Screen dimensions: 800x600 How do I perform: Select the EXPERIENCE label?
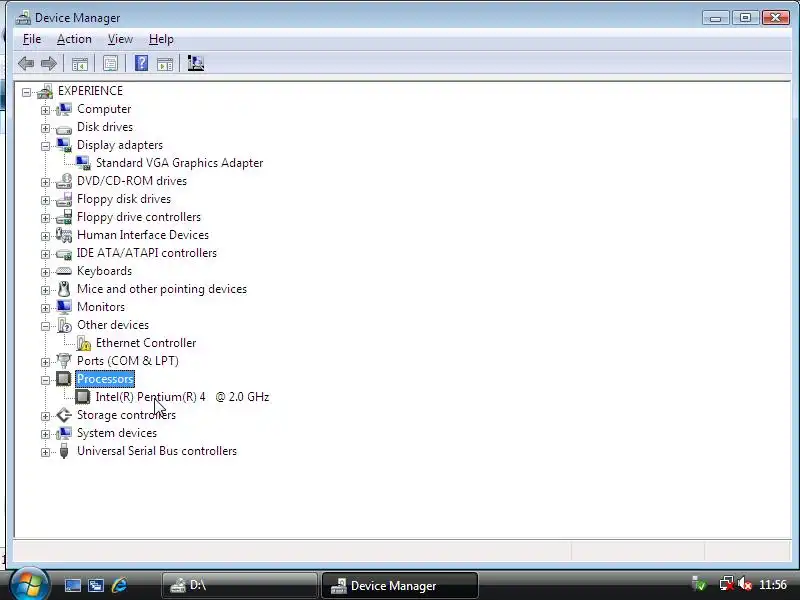[90, 91]
